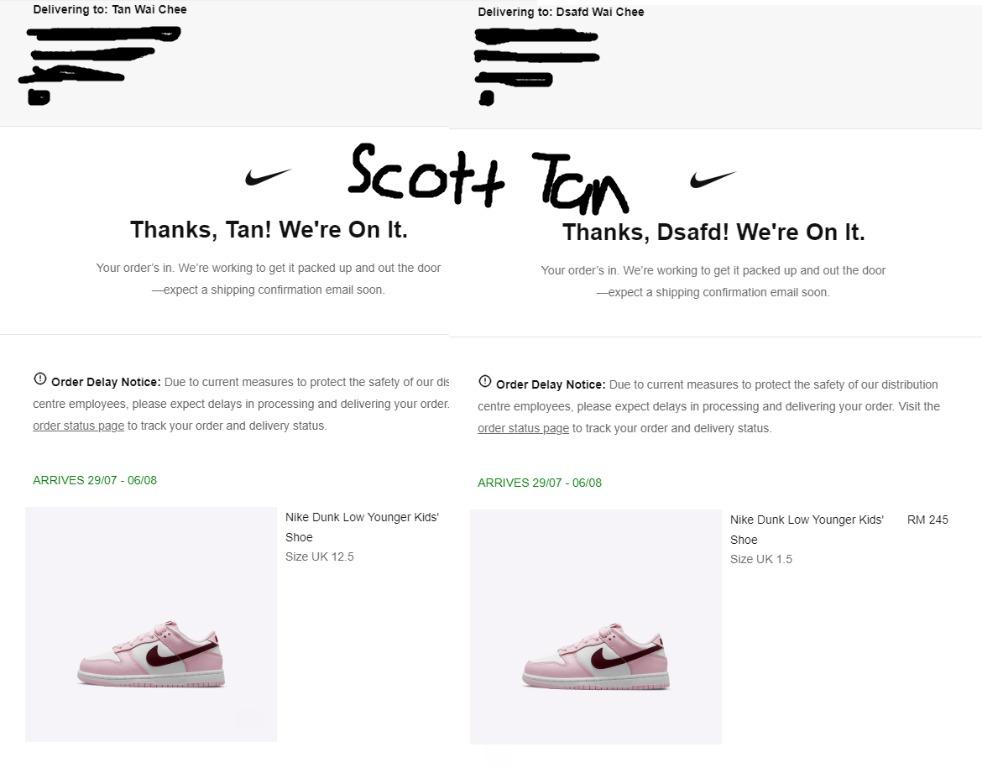
Task: Click the left Nike swoosh logo
Action: (268, 177)
